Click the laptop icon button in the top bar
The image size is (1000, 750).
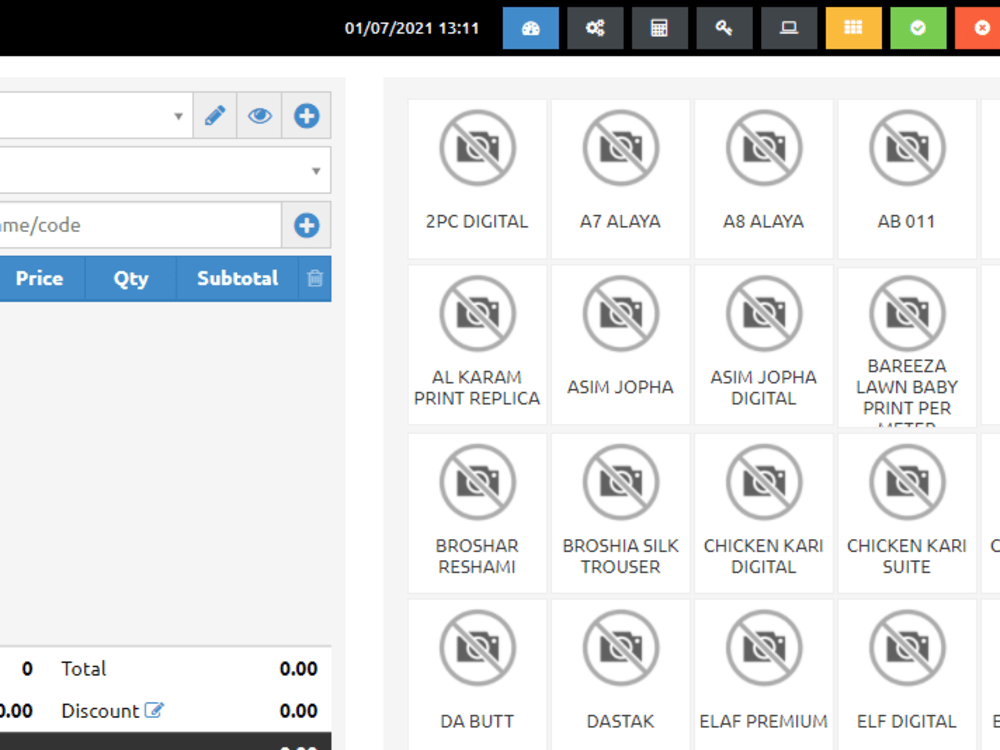789,28
